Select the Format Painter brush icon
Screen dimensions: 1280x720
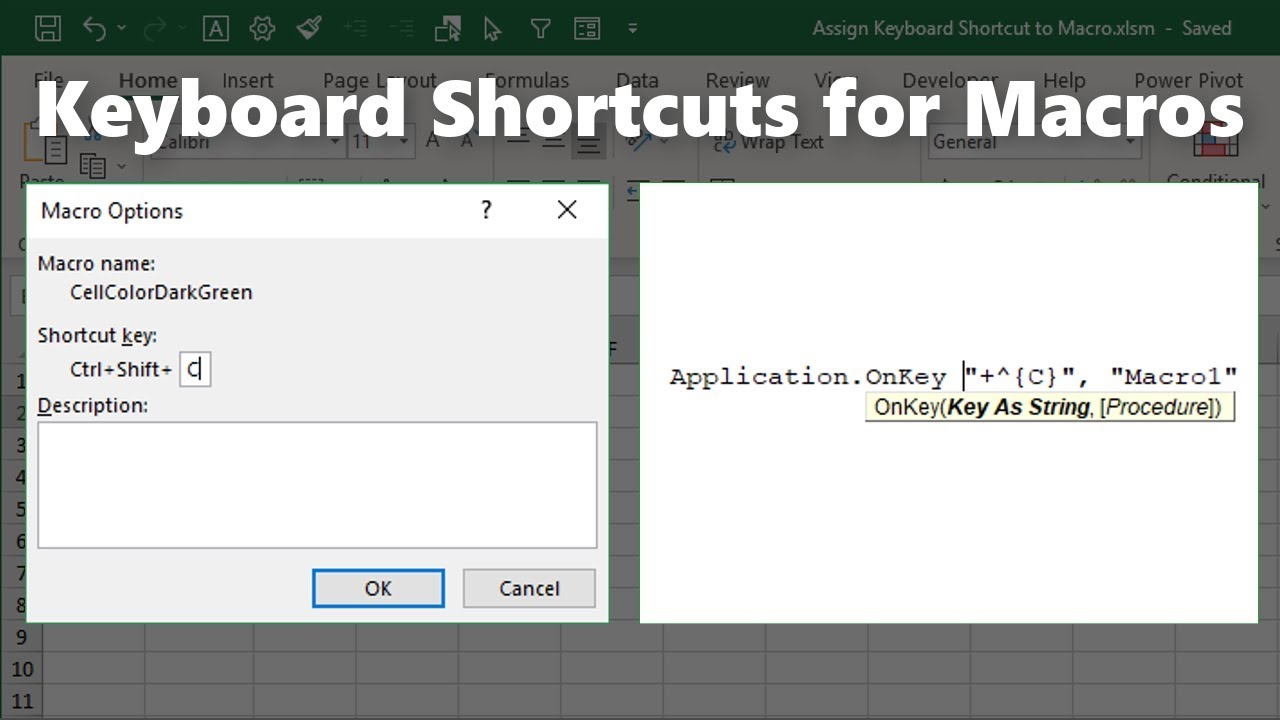click(309, 29)
